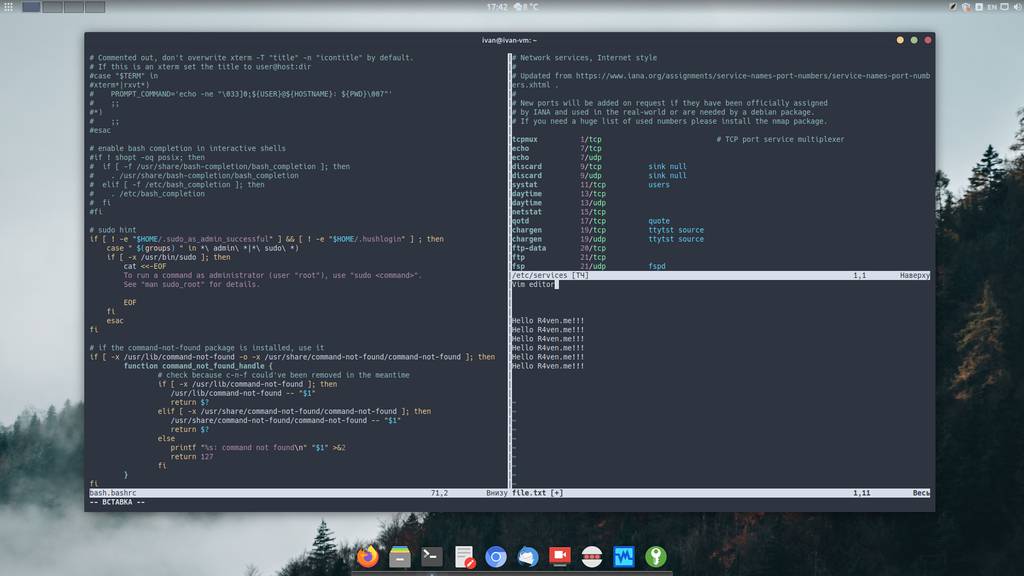
Task: Open the text editor with red pencil badge
Action: (x=462, y=557)
